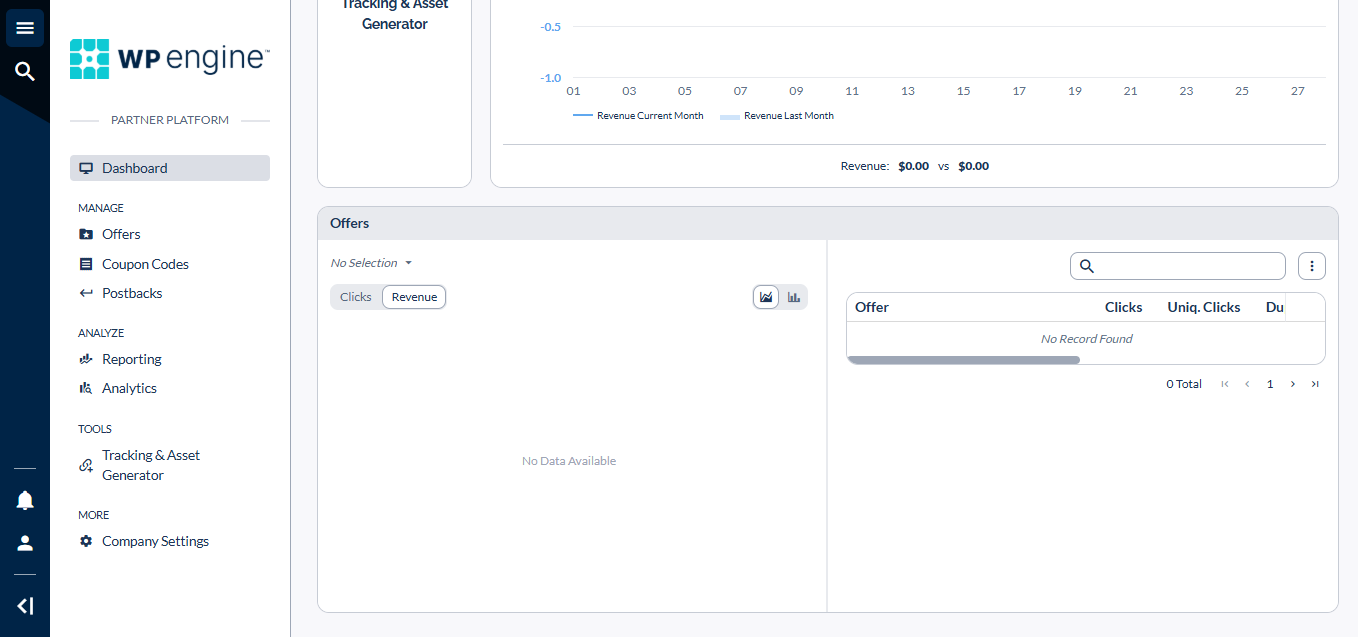This screenshot has height=637, width=1358.
Task: Click the Company Settings gear icon
Action: pyautogui.click(x=86, y=541)
